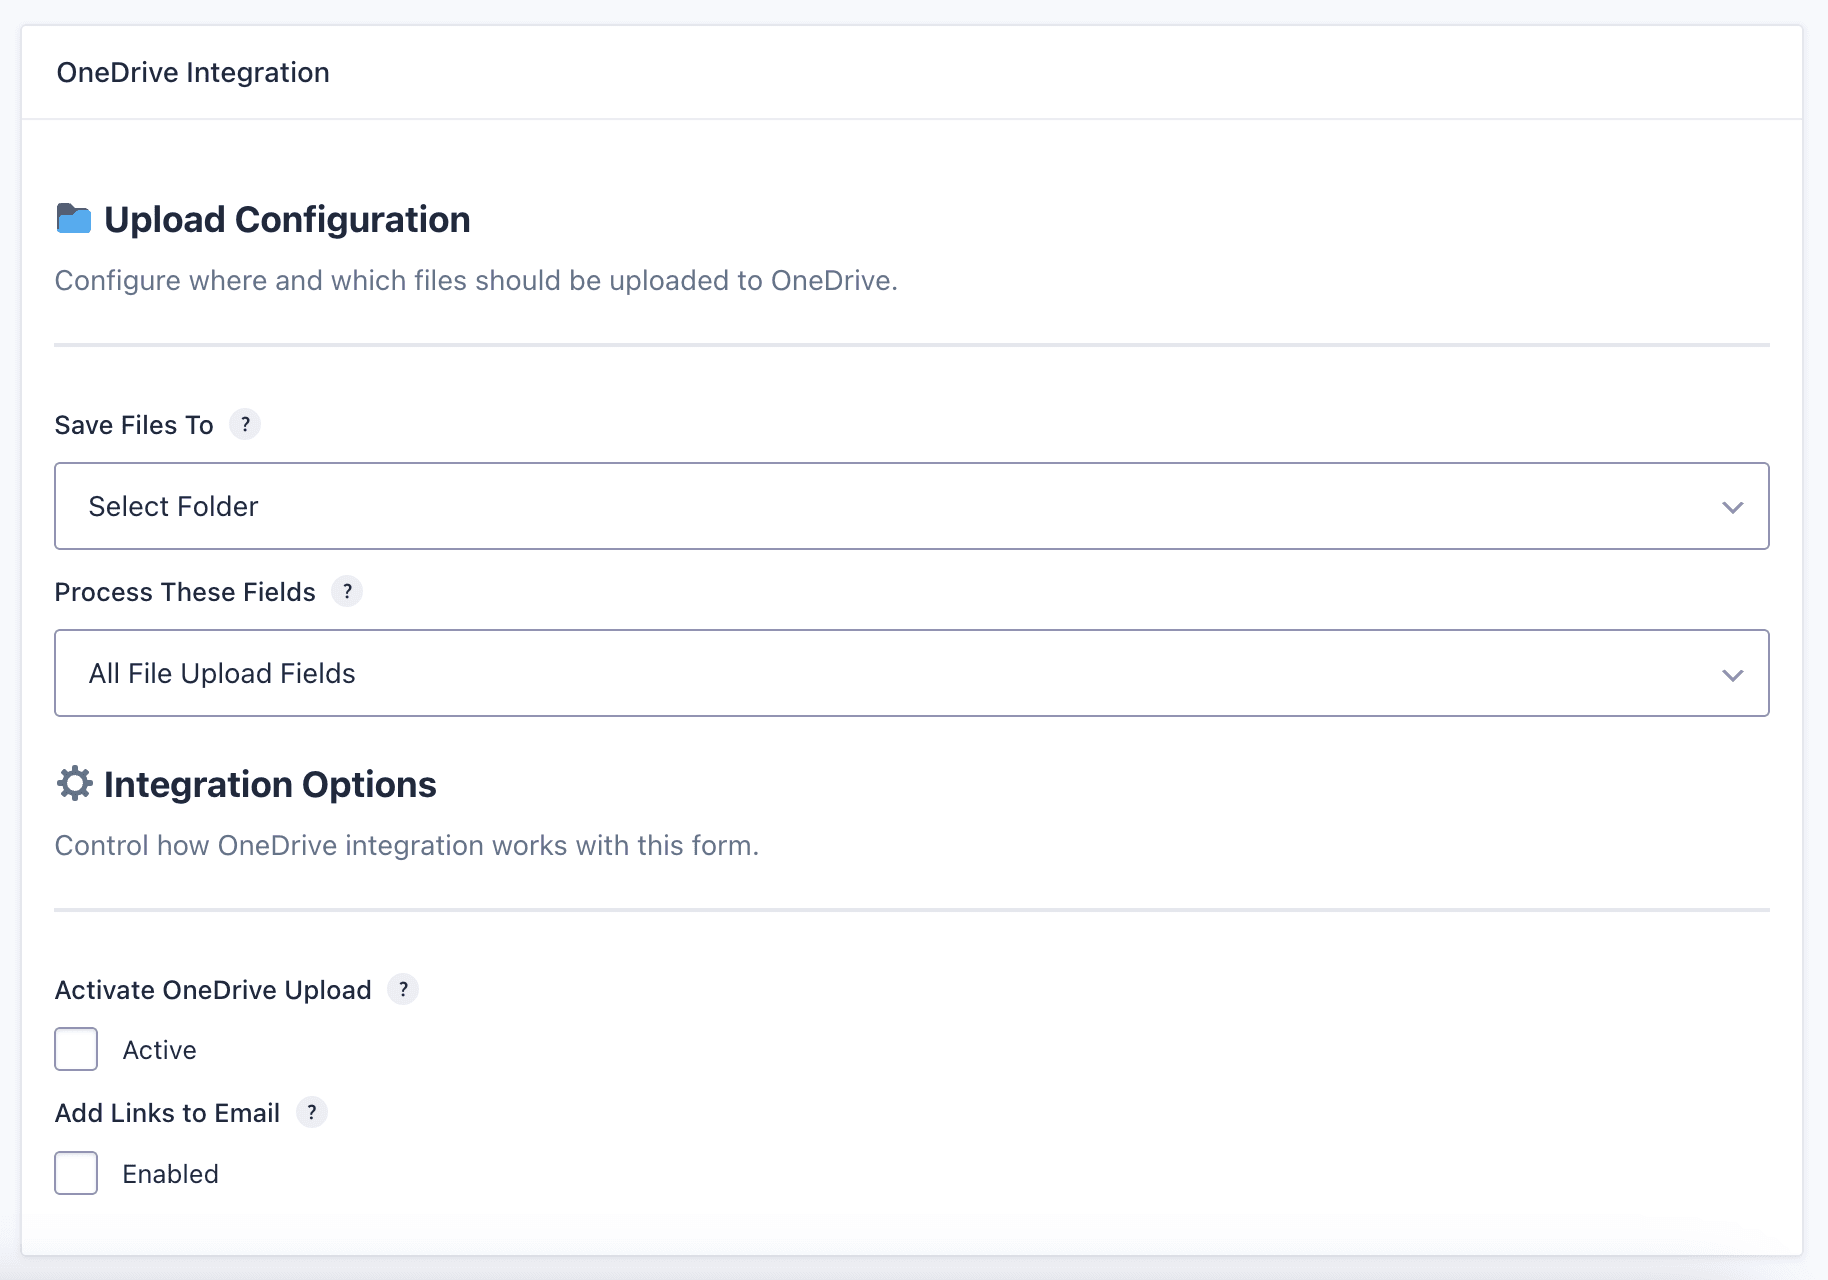This screenshot has height=1280, width=1828.
Task: Click the 'Active' checkbox label text
Action: (159, 1050)
